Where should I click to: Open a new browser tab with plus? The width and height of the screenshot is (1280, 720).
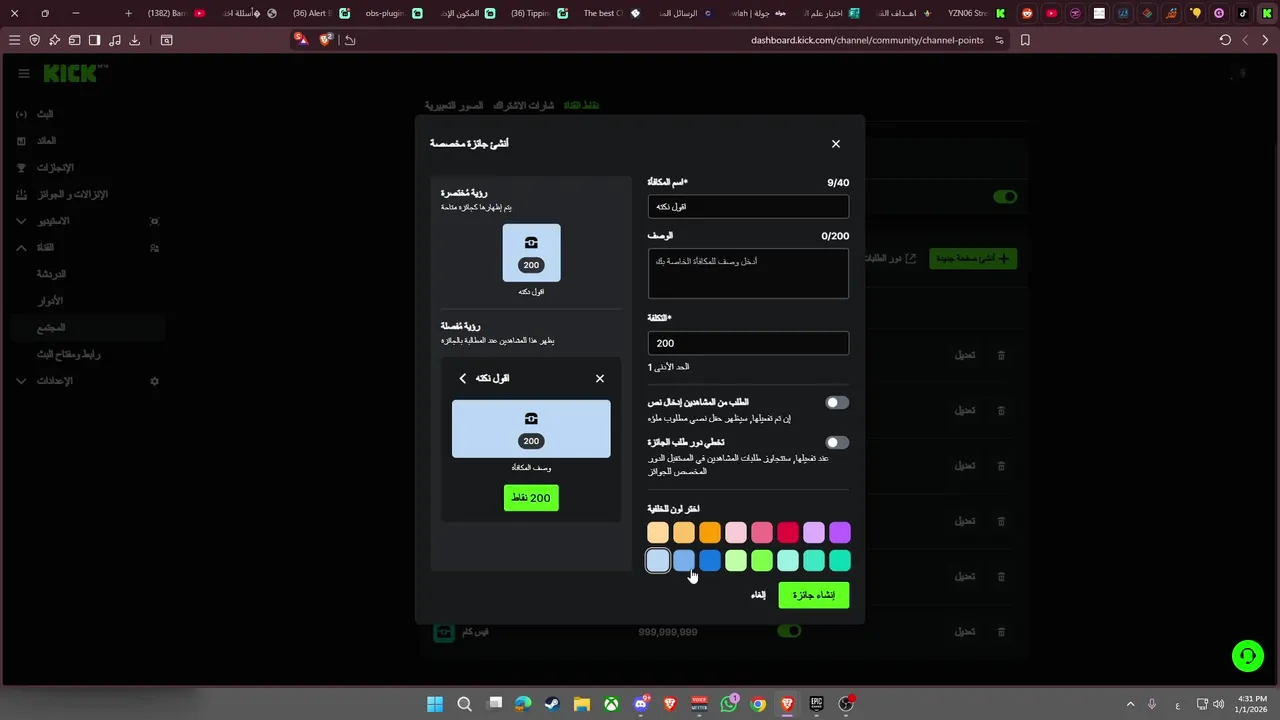(x=128, y=13)
